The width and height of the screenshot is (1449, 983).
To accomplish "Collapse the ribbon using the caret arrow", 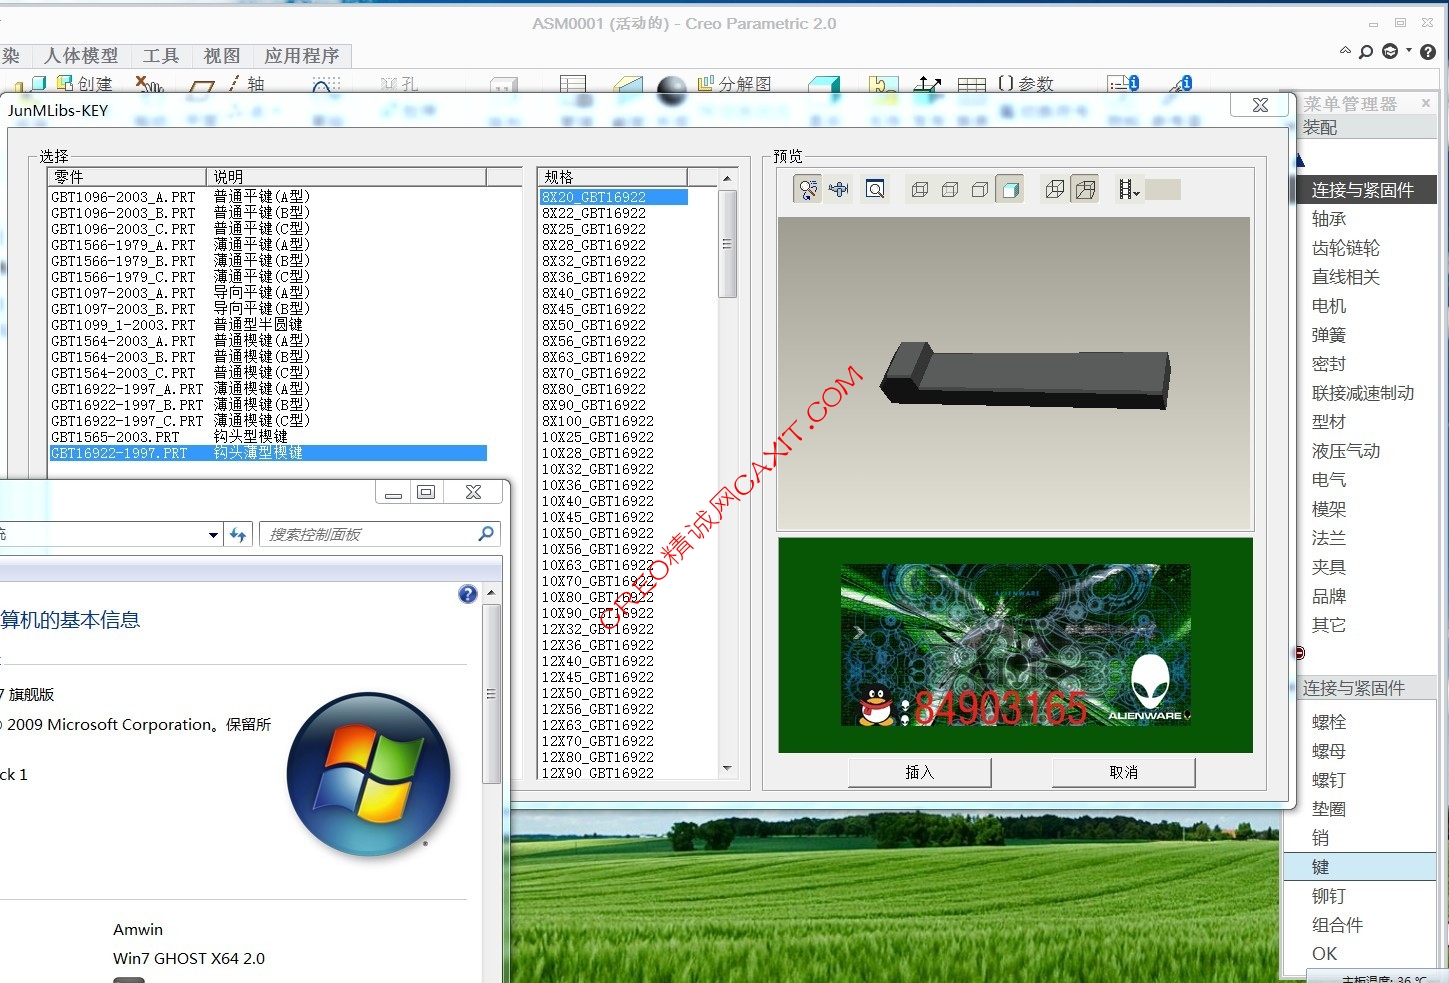I will click(1345, 51).
